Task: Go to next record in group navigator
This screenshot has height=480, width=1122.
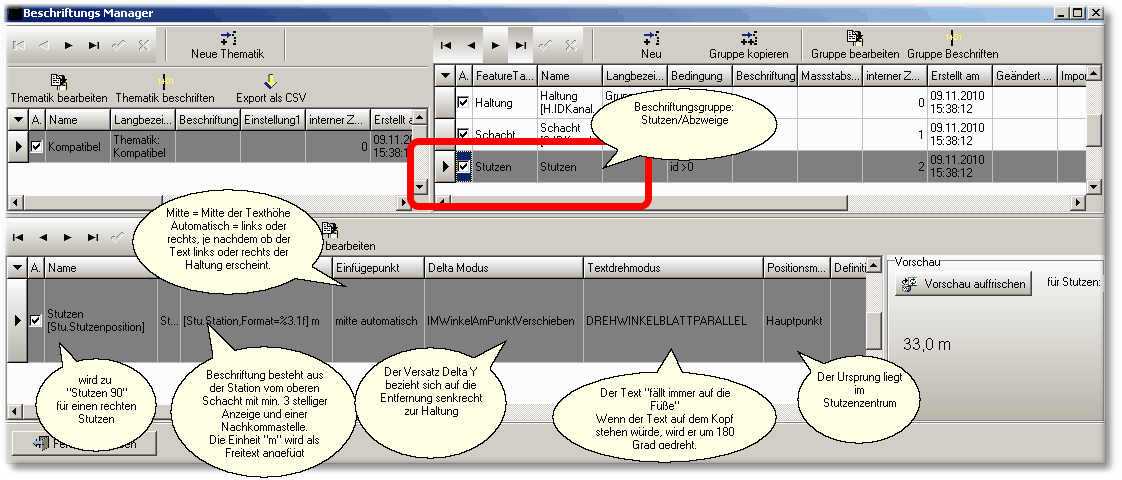Action: [x=495, y=45]
